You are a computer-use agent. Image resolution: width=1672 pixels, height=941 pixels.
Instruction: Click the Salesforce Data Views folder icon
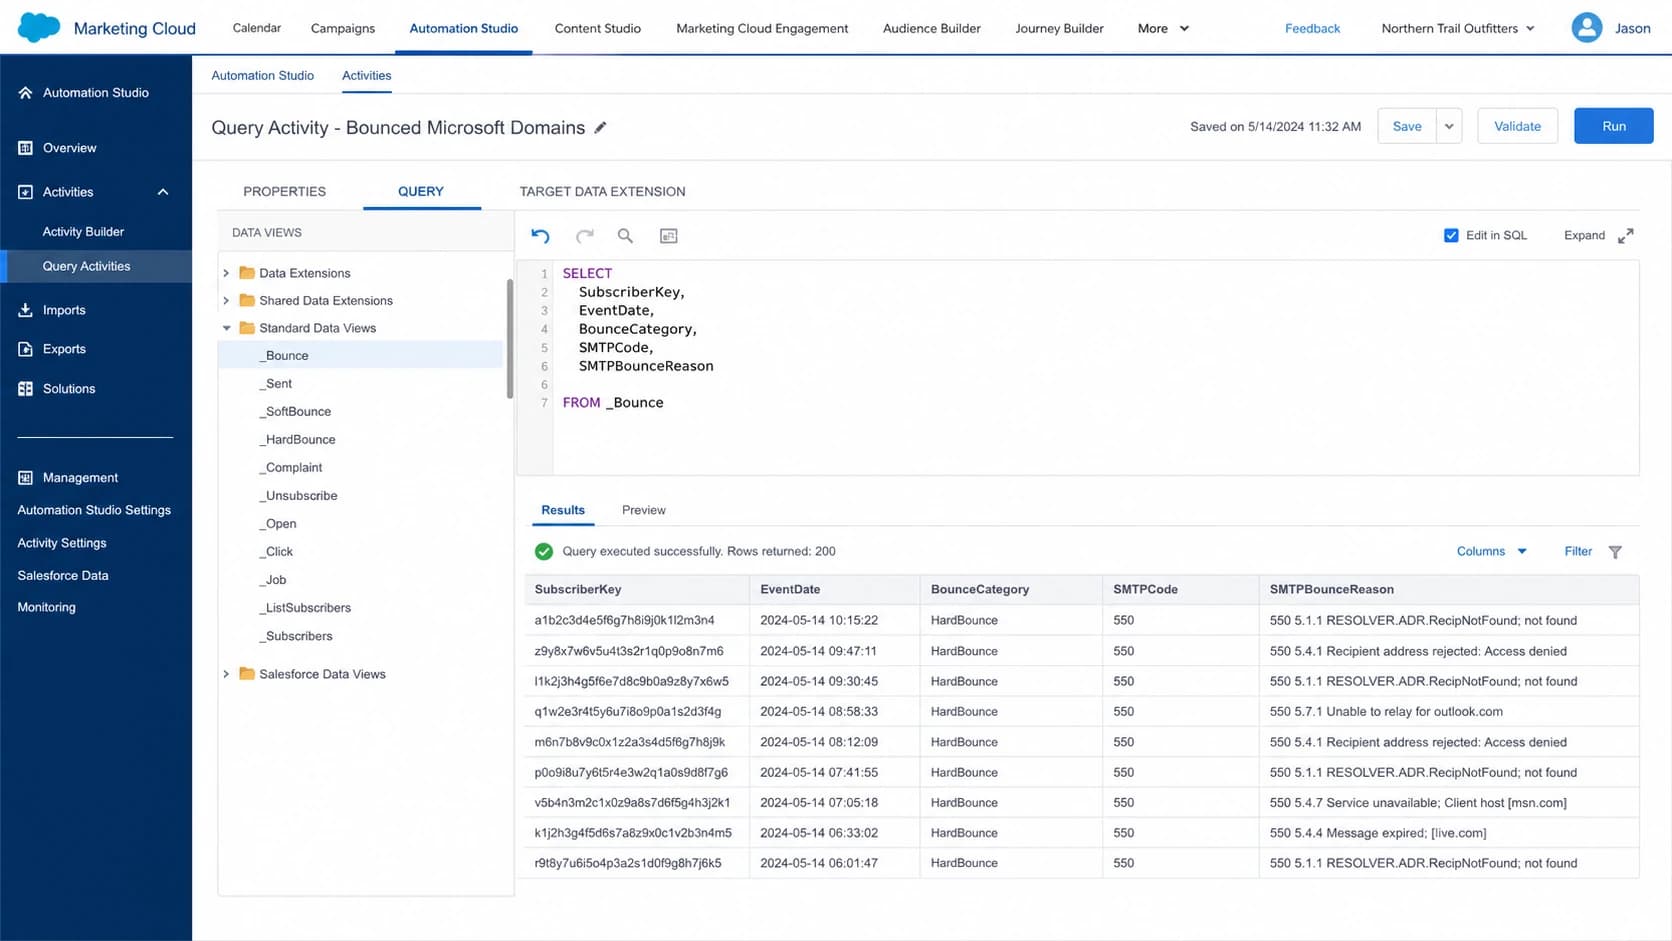click(x=247, y=674)
